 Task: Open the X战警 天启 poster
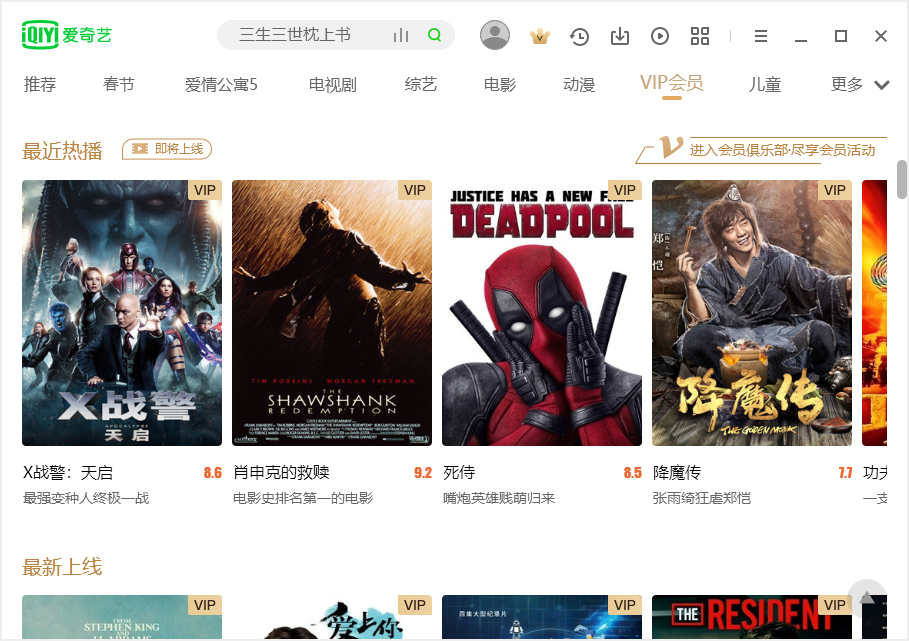click(122, 313)
